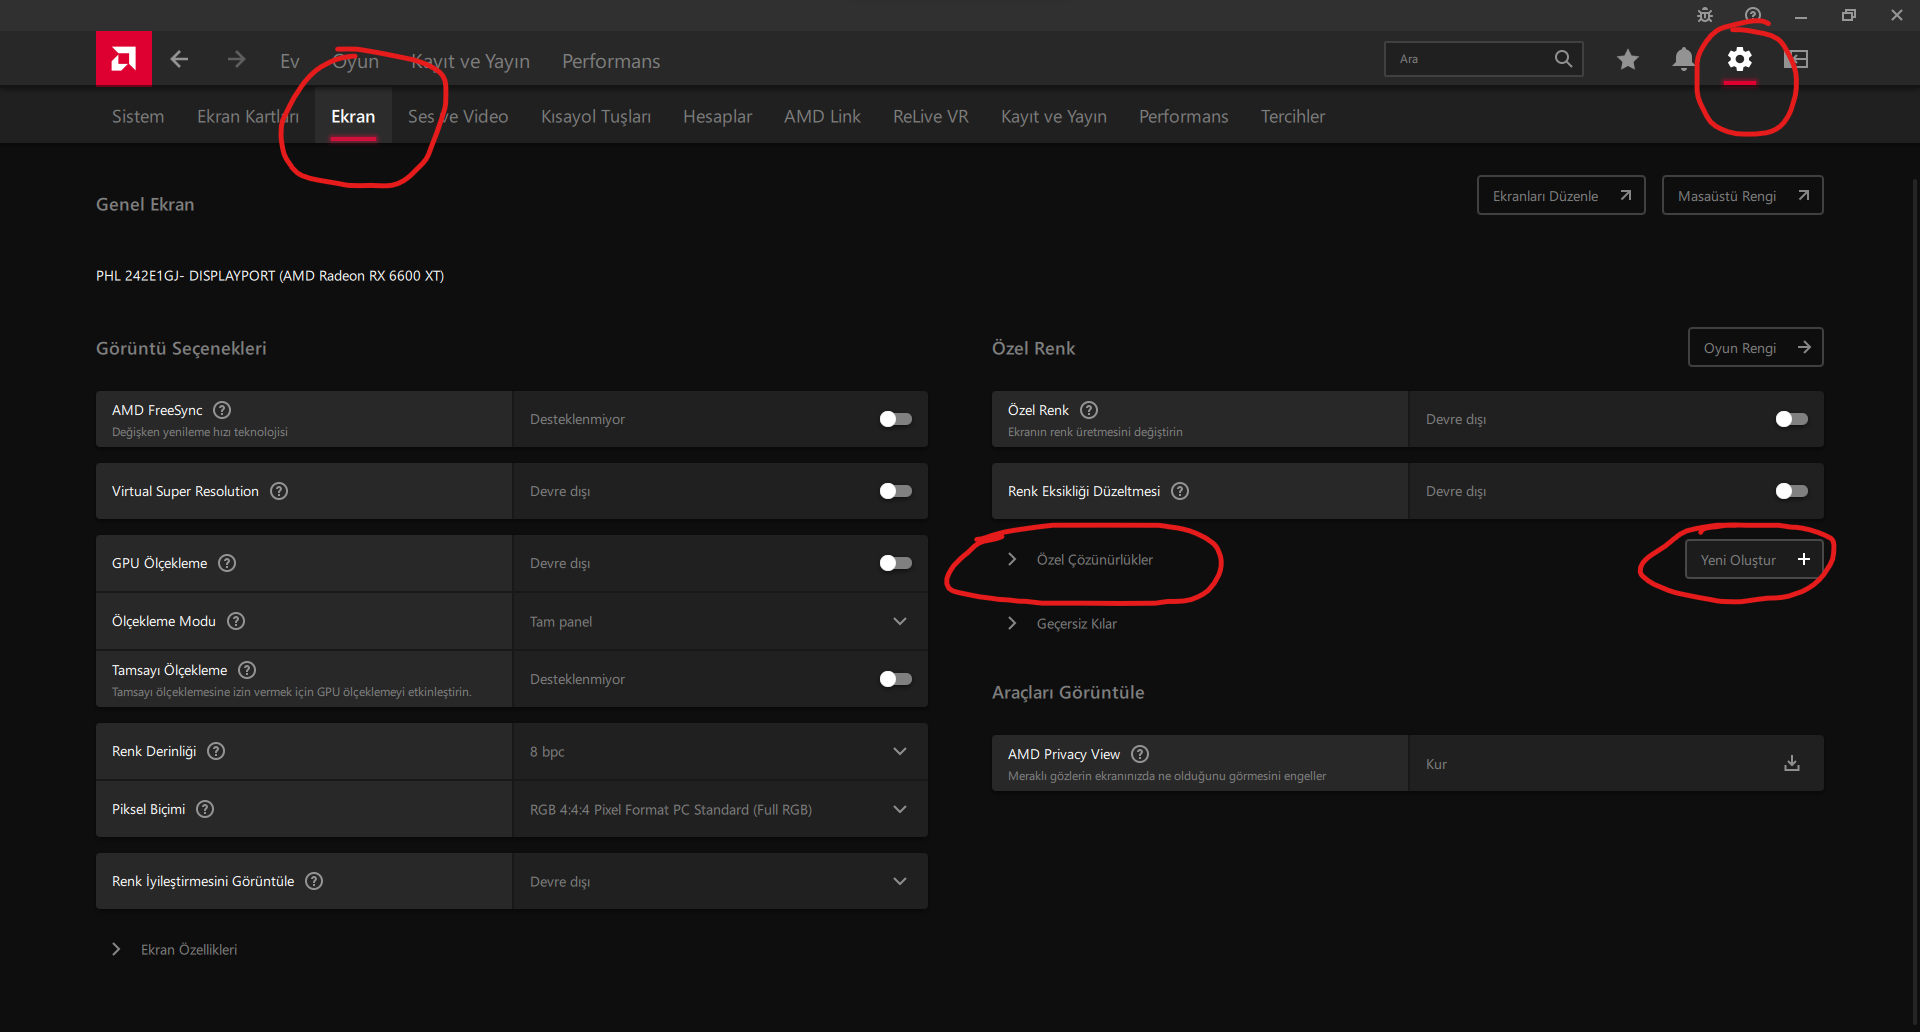Go forward with the right arrow

click(x=236, y=60)
